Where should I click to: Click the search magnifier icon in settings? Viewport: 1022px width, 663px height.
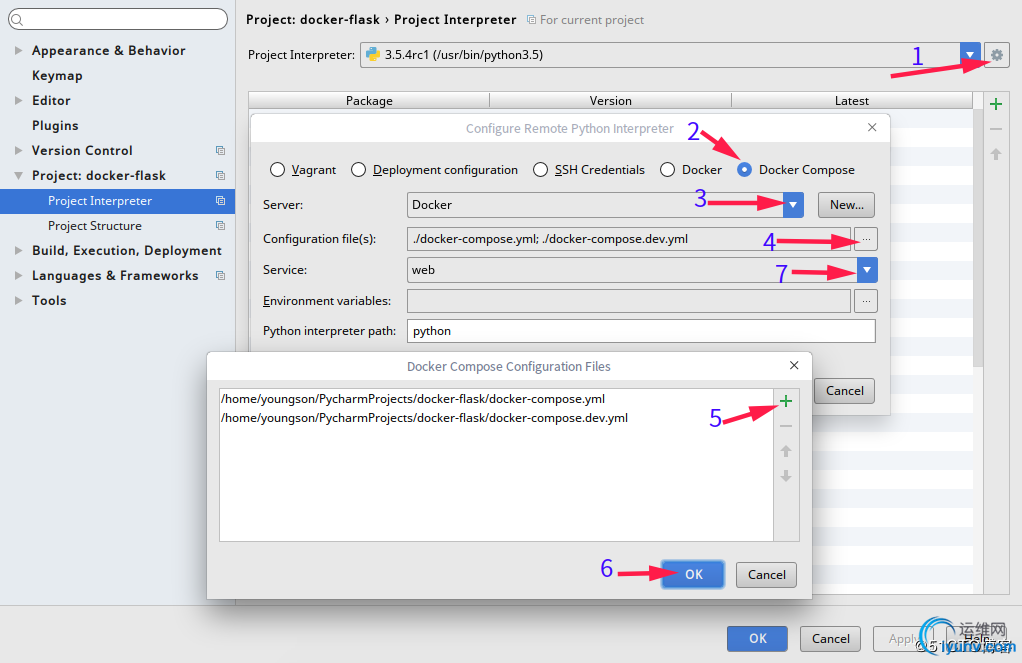coord(18,20)
